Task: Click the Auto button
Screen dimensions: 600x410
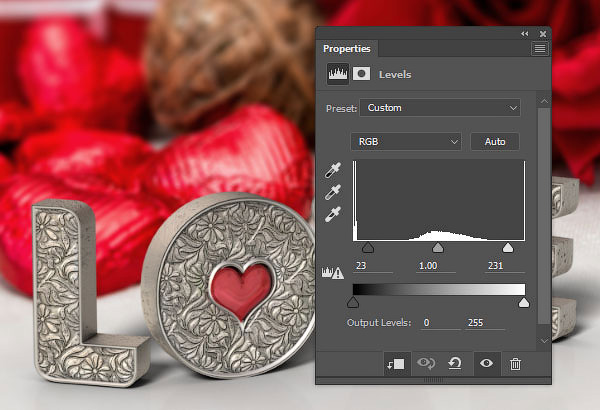Action: (495, 142)
